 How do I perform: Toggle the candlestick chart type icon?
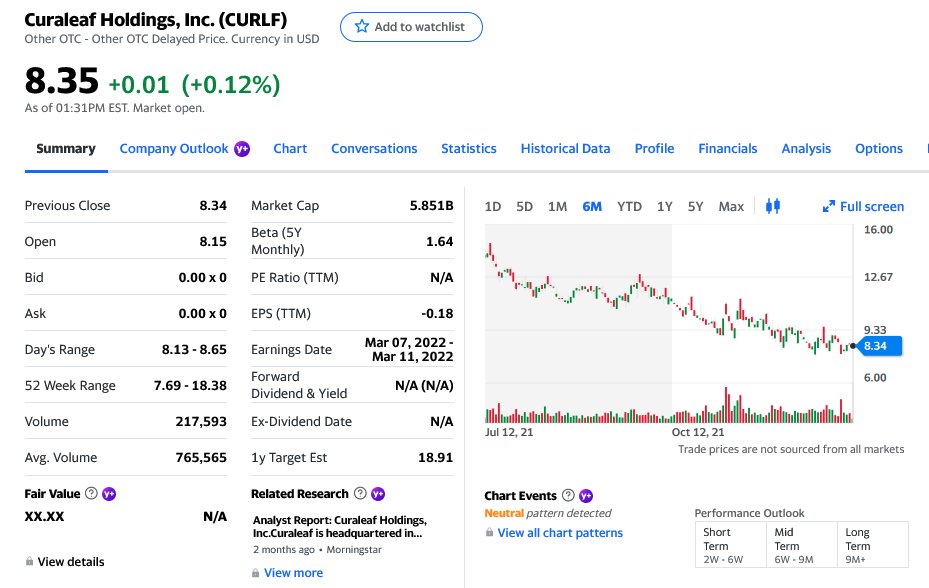[x=773, y=206]
